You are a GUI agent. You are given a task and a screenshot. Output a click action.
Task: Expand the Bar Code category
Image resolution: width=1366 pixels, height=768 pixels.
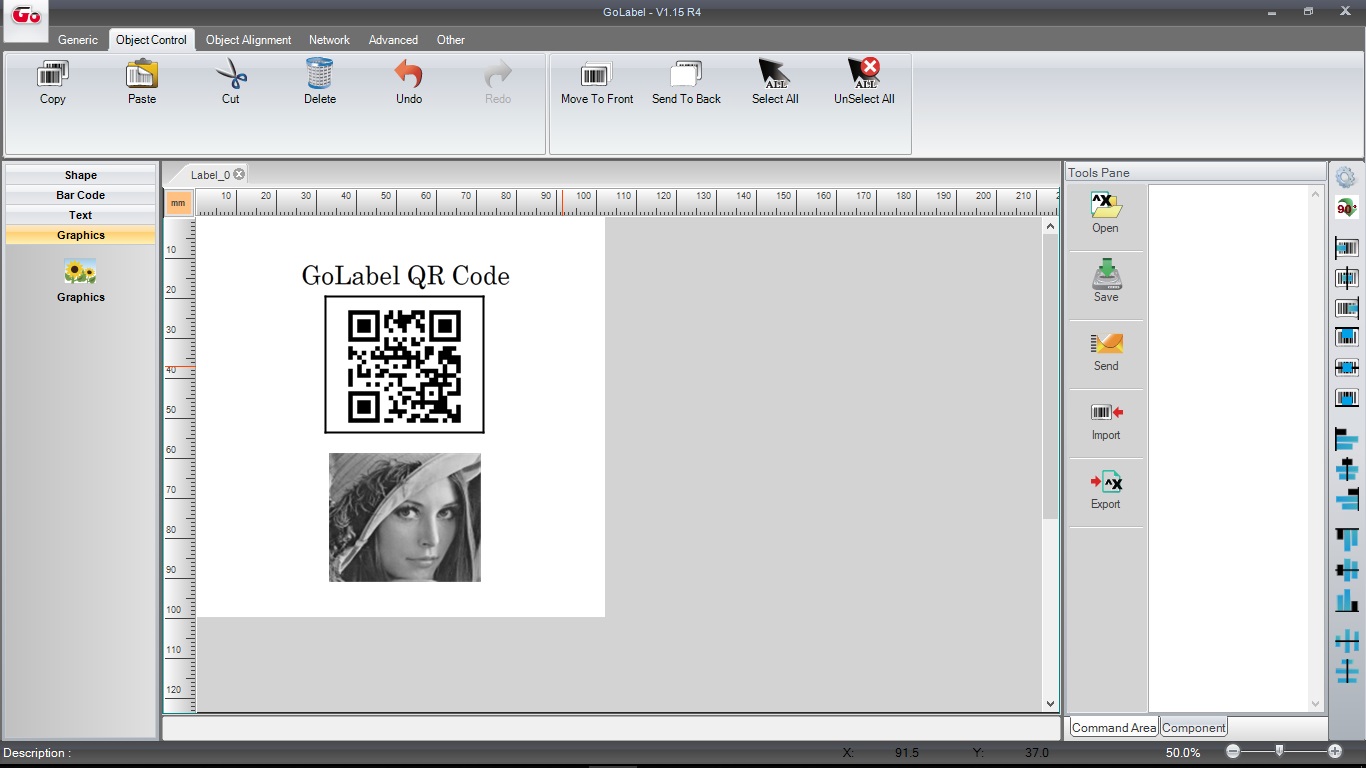coord(81,195)
